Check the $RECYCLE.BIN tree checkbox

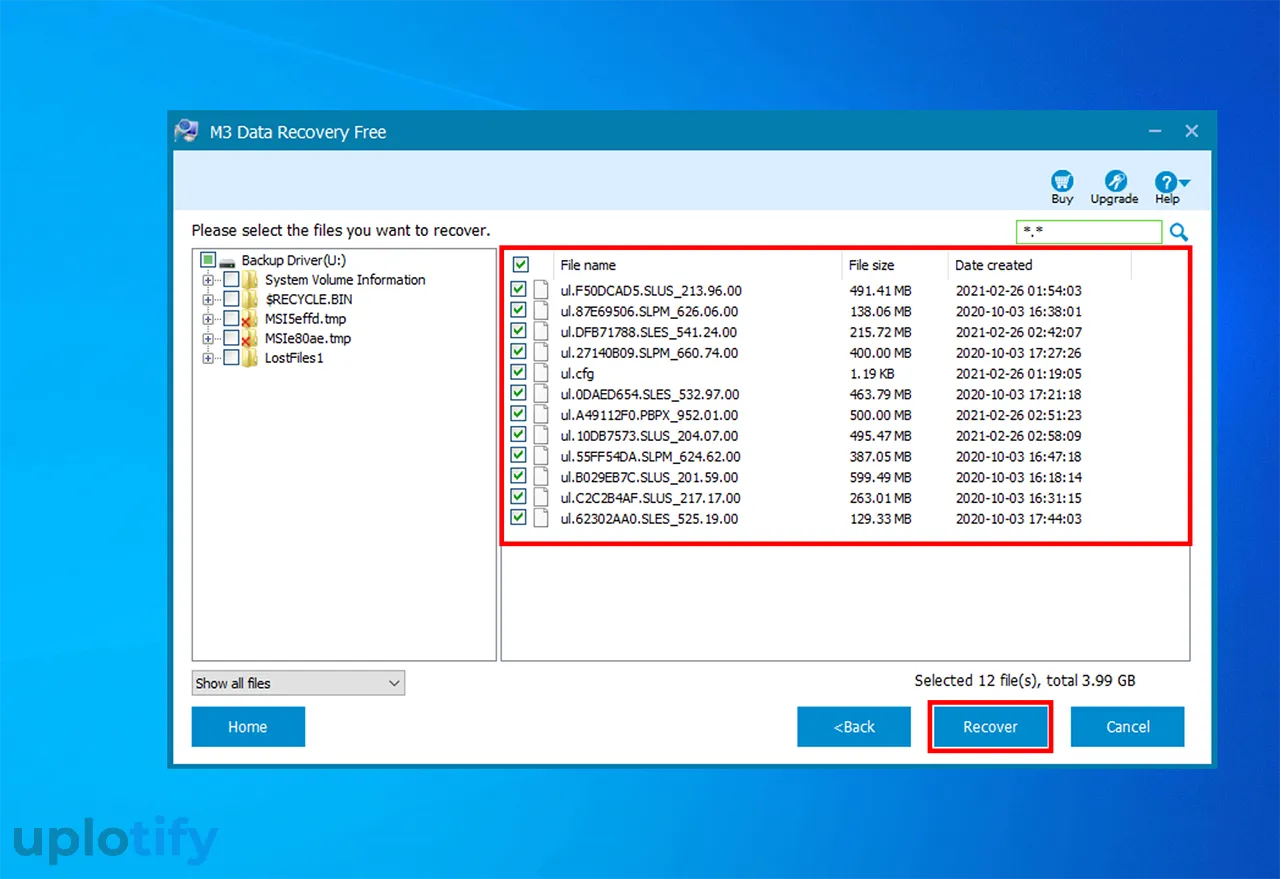(x=231, y=299)
